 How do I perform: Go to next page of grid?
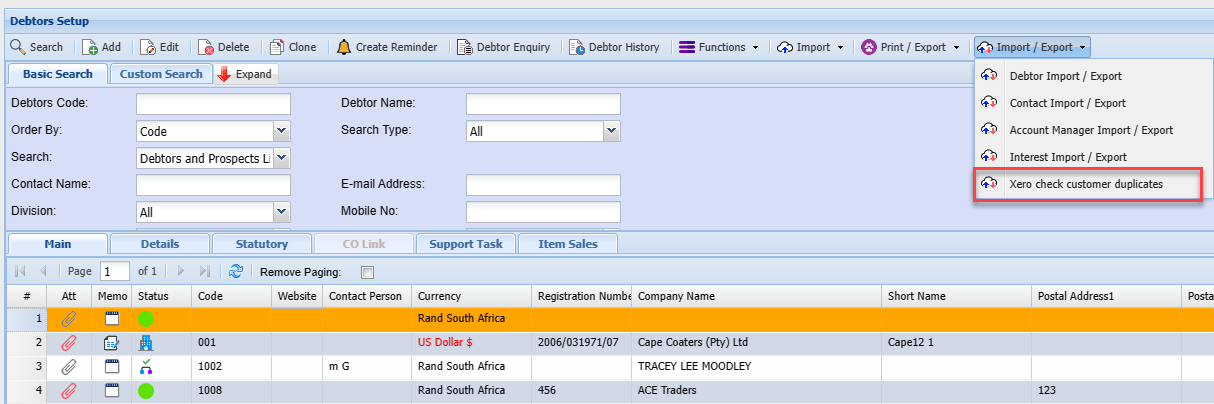pos(181,271)
